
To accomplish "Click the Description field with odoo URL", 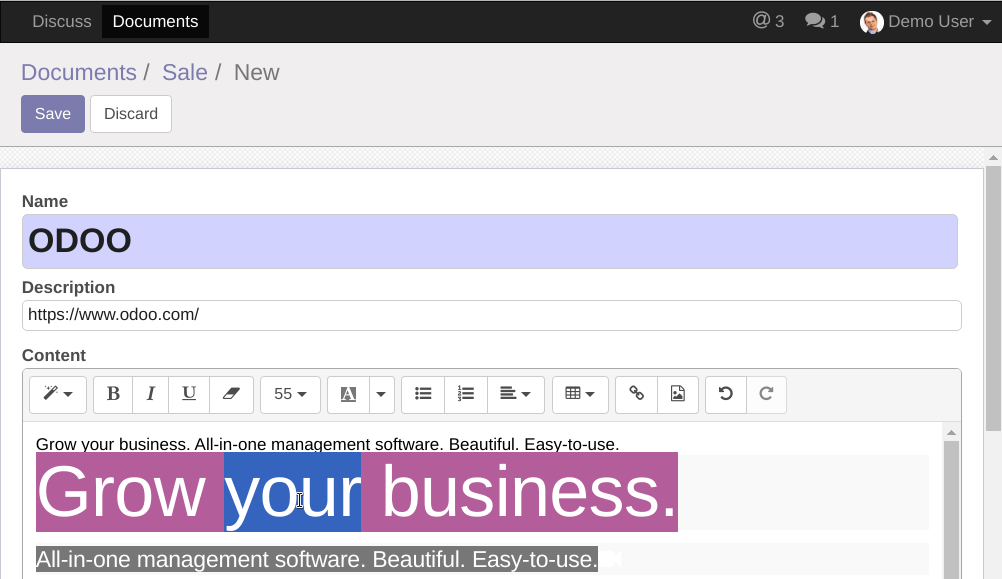I will tap(491, 315).
